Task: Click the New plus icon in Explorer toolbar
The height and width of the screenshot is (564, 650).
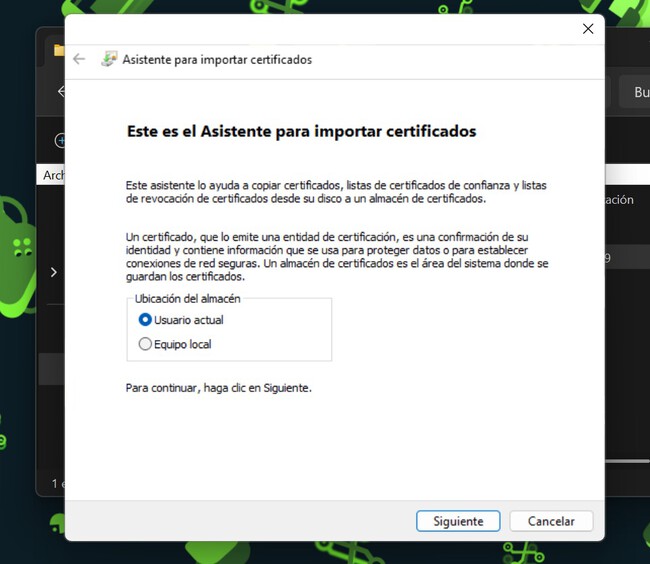Action: (60, 141)
